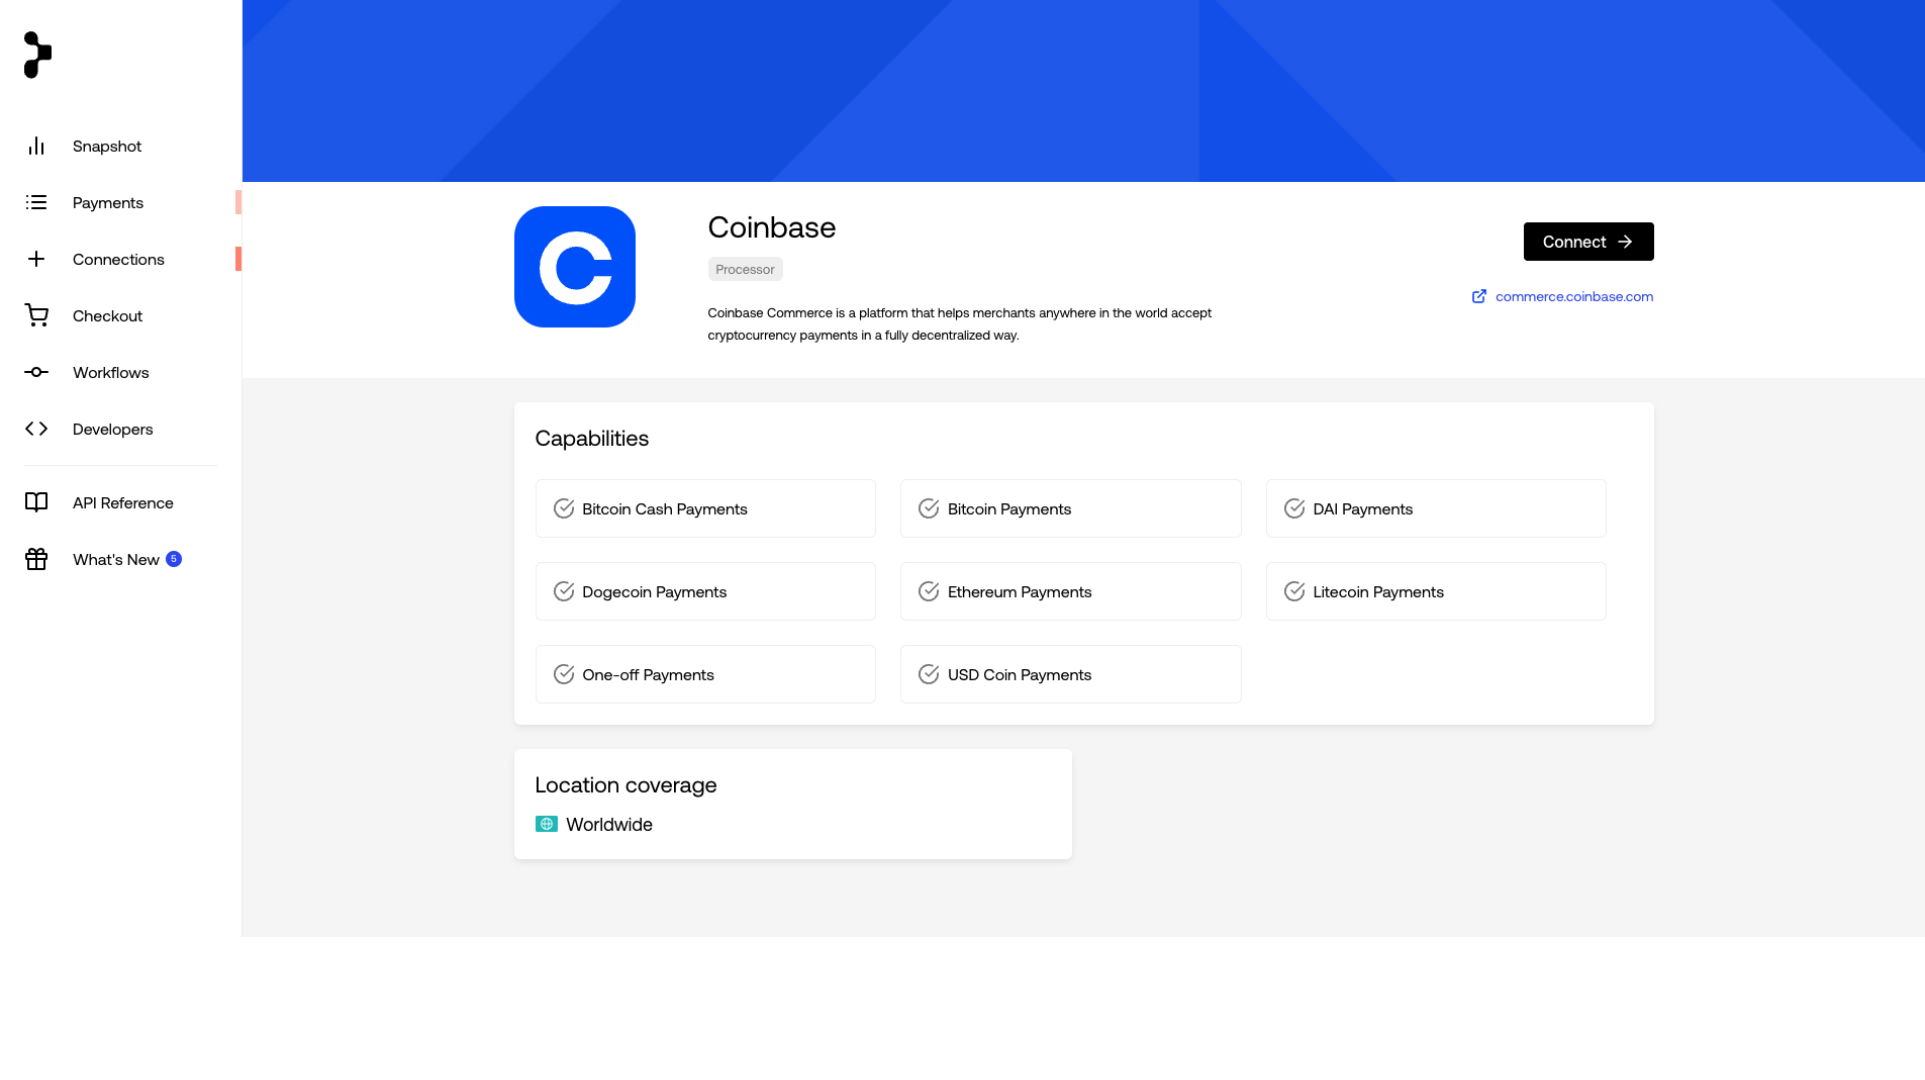
Task: Click the Checkout sidebar icon
Action: 37,316
